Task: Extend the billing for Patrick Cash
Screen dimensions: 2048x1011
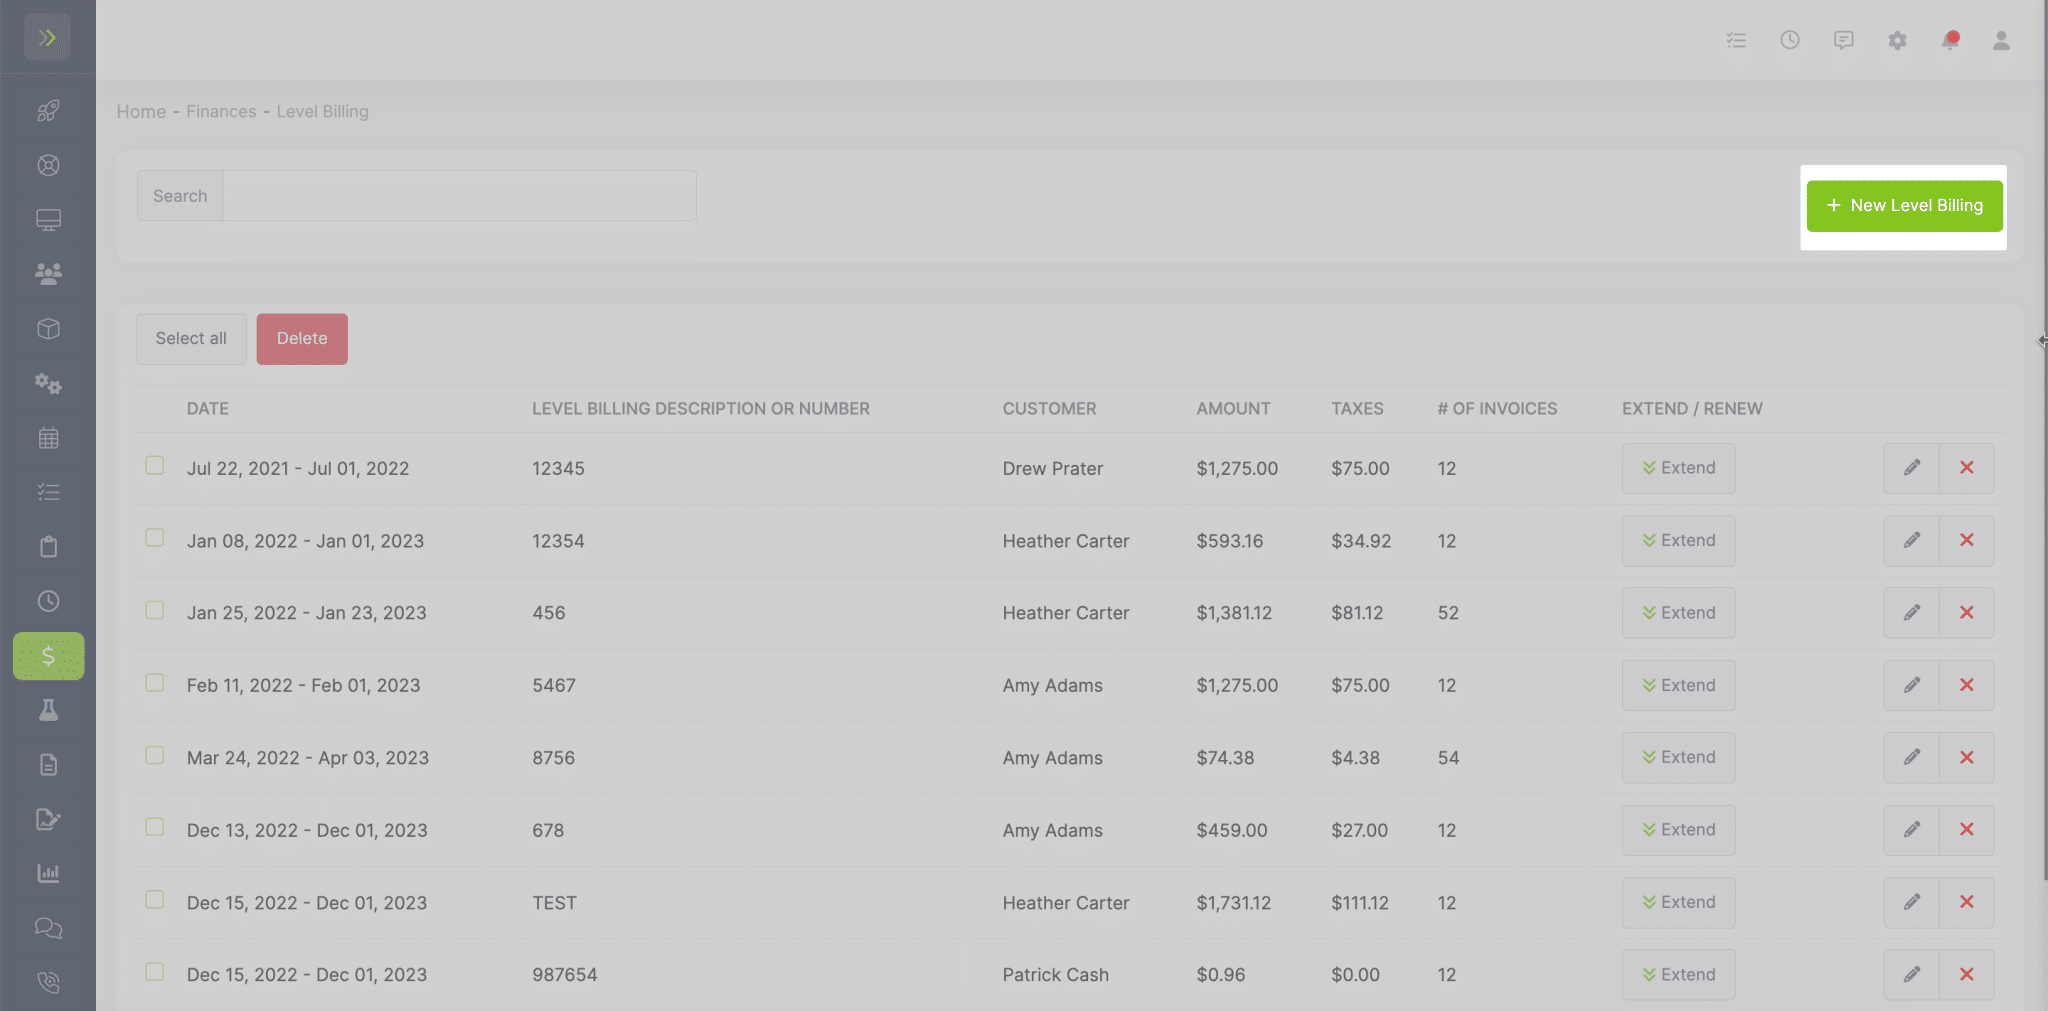Action: tap(1678, 974)
